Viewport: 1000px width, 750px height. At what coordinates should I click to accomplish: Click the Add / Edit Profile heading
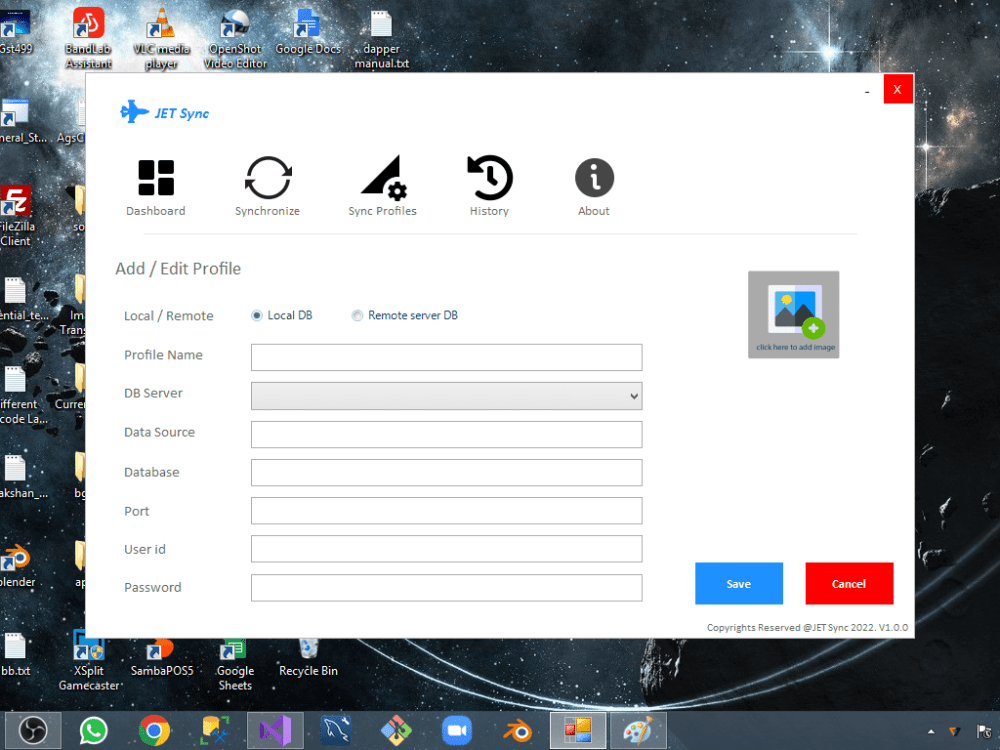(x=178, y=268)
